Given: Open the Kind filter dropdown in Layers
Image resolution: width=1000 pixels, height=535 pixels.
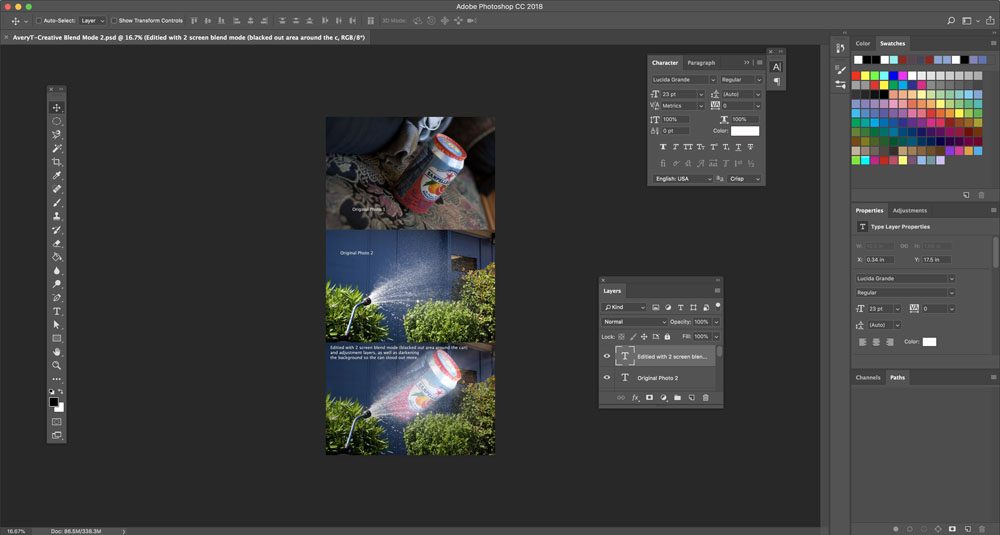Looking at the screenshot, I should (624, 307).
